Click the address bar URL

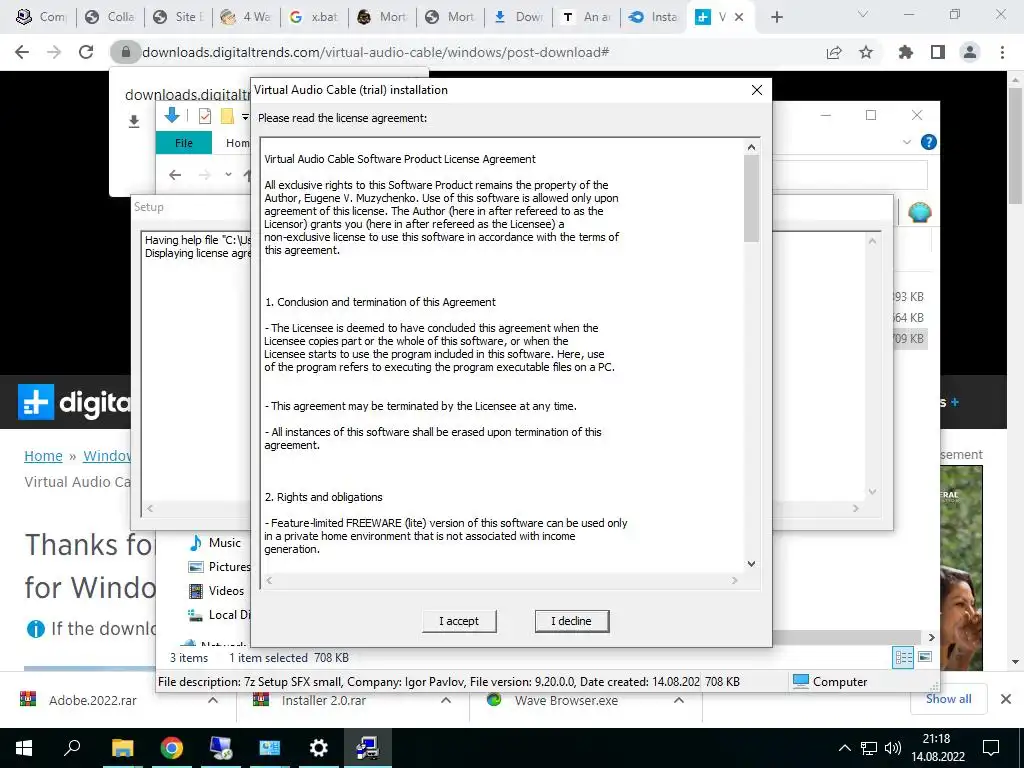[x=376, y=52]
